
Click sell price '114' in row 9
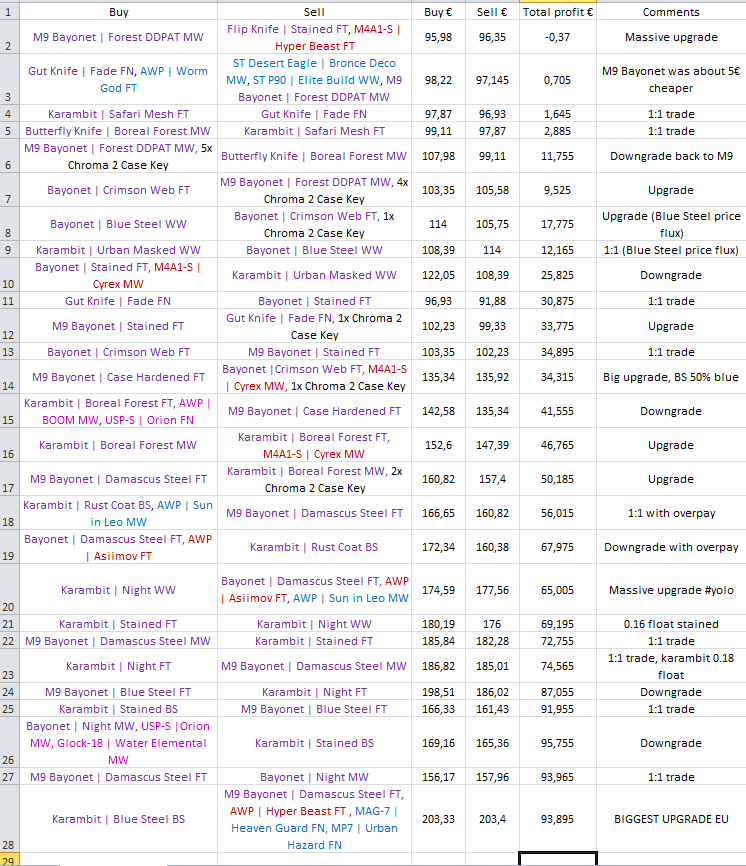click(x=492, y=250)
